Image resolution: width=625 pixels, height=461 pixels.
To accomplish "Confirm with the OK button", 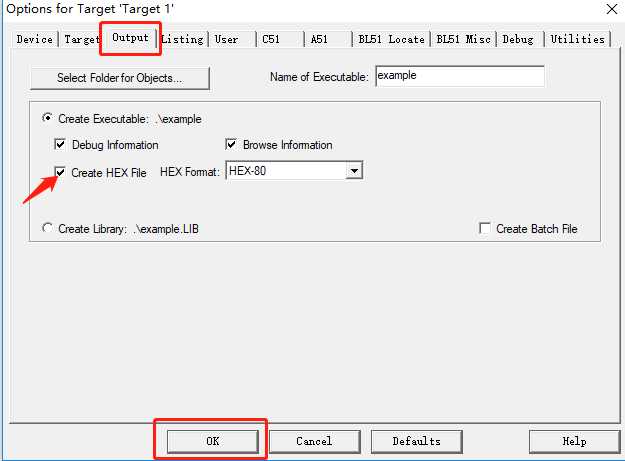I will point(212,441).
